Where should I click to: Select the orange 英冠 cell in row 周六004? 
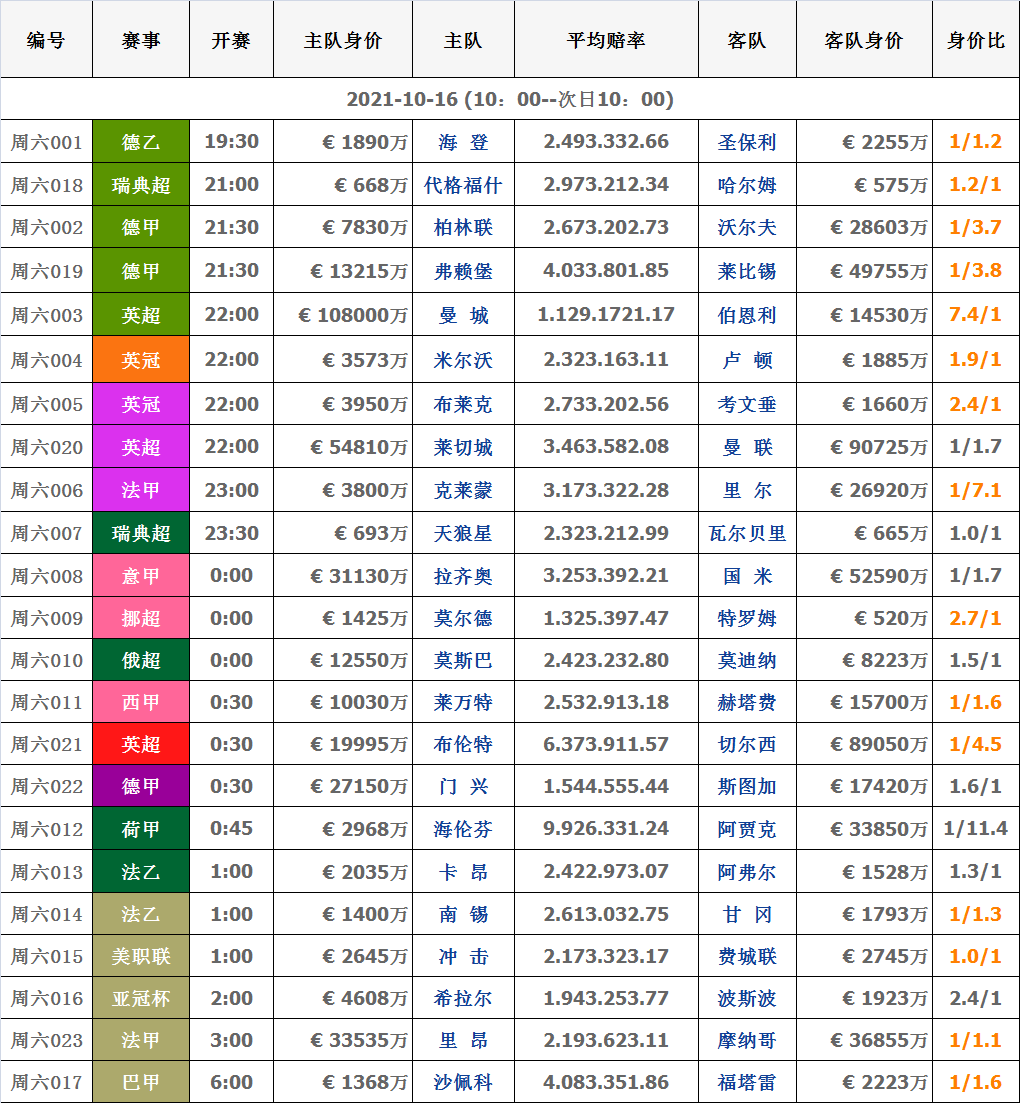pos(141,360)
